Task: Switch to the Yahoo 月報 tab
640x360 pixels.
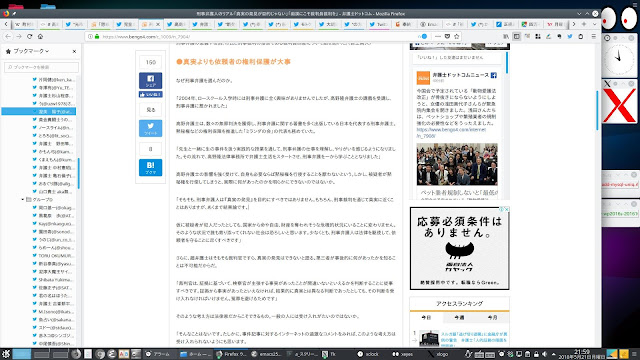Action: tap(556, 24)
